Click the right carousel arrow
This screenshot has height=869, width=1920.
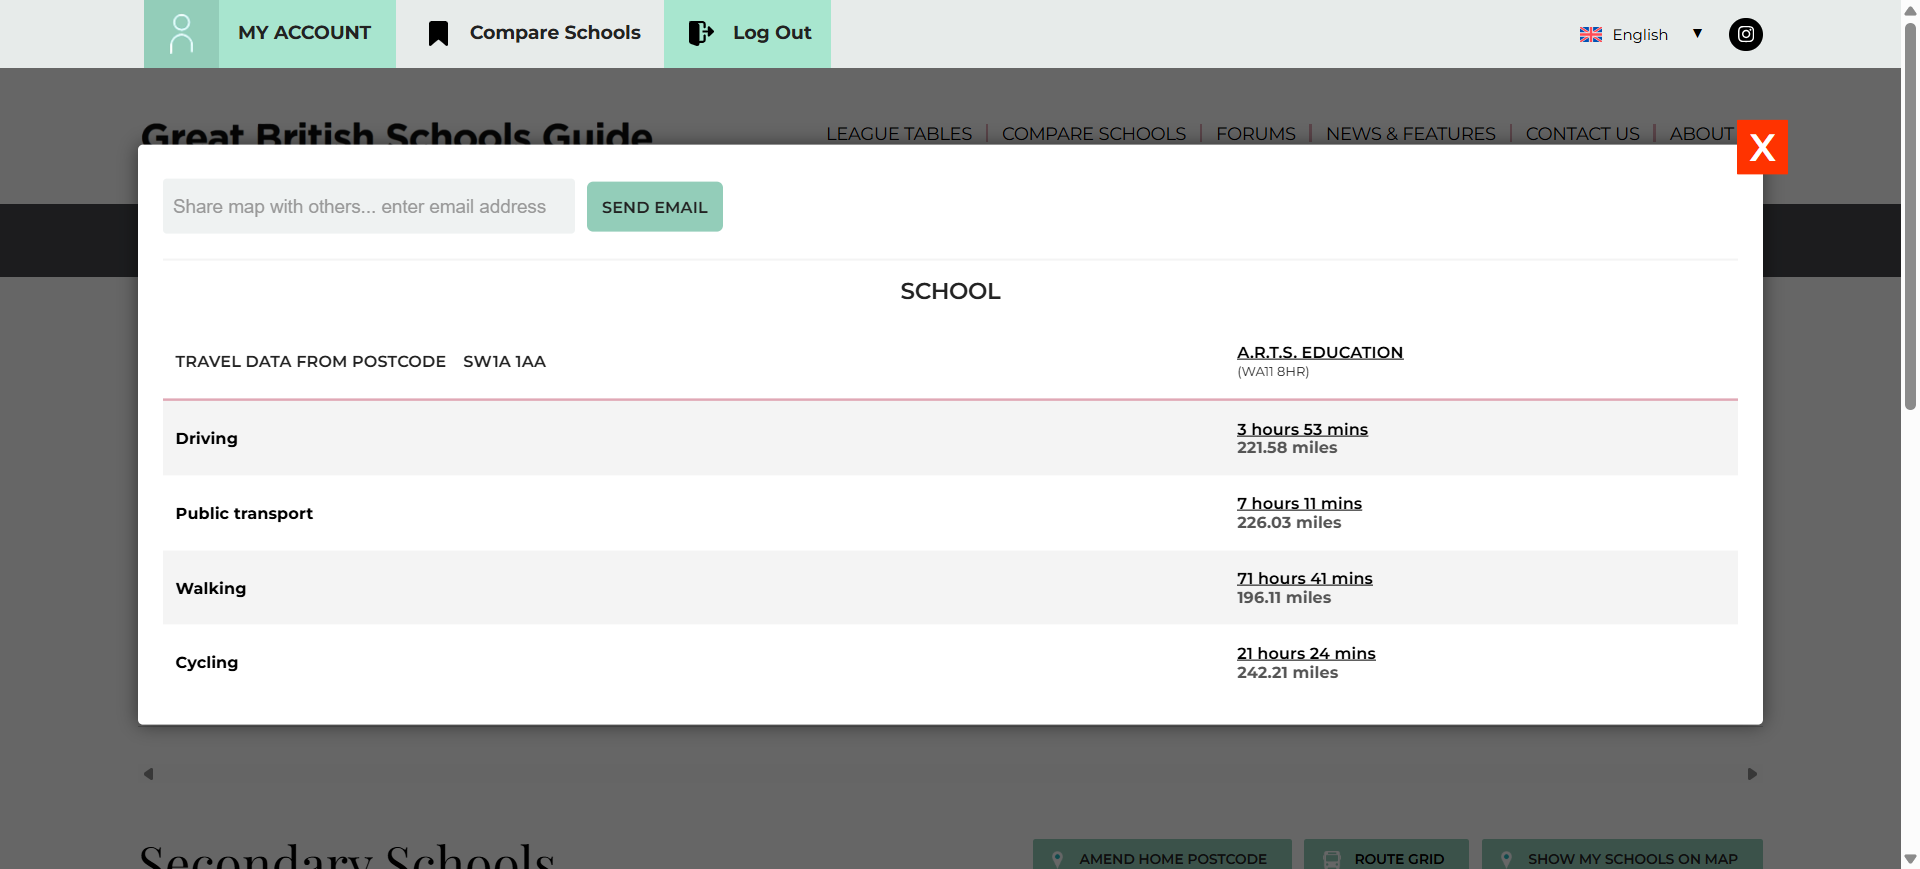coord(1752,774)
